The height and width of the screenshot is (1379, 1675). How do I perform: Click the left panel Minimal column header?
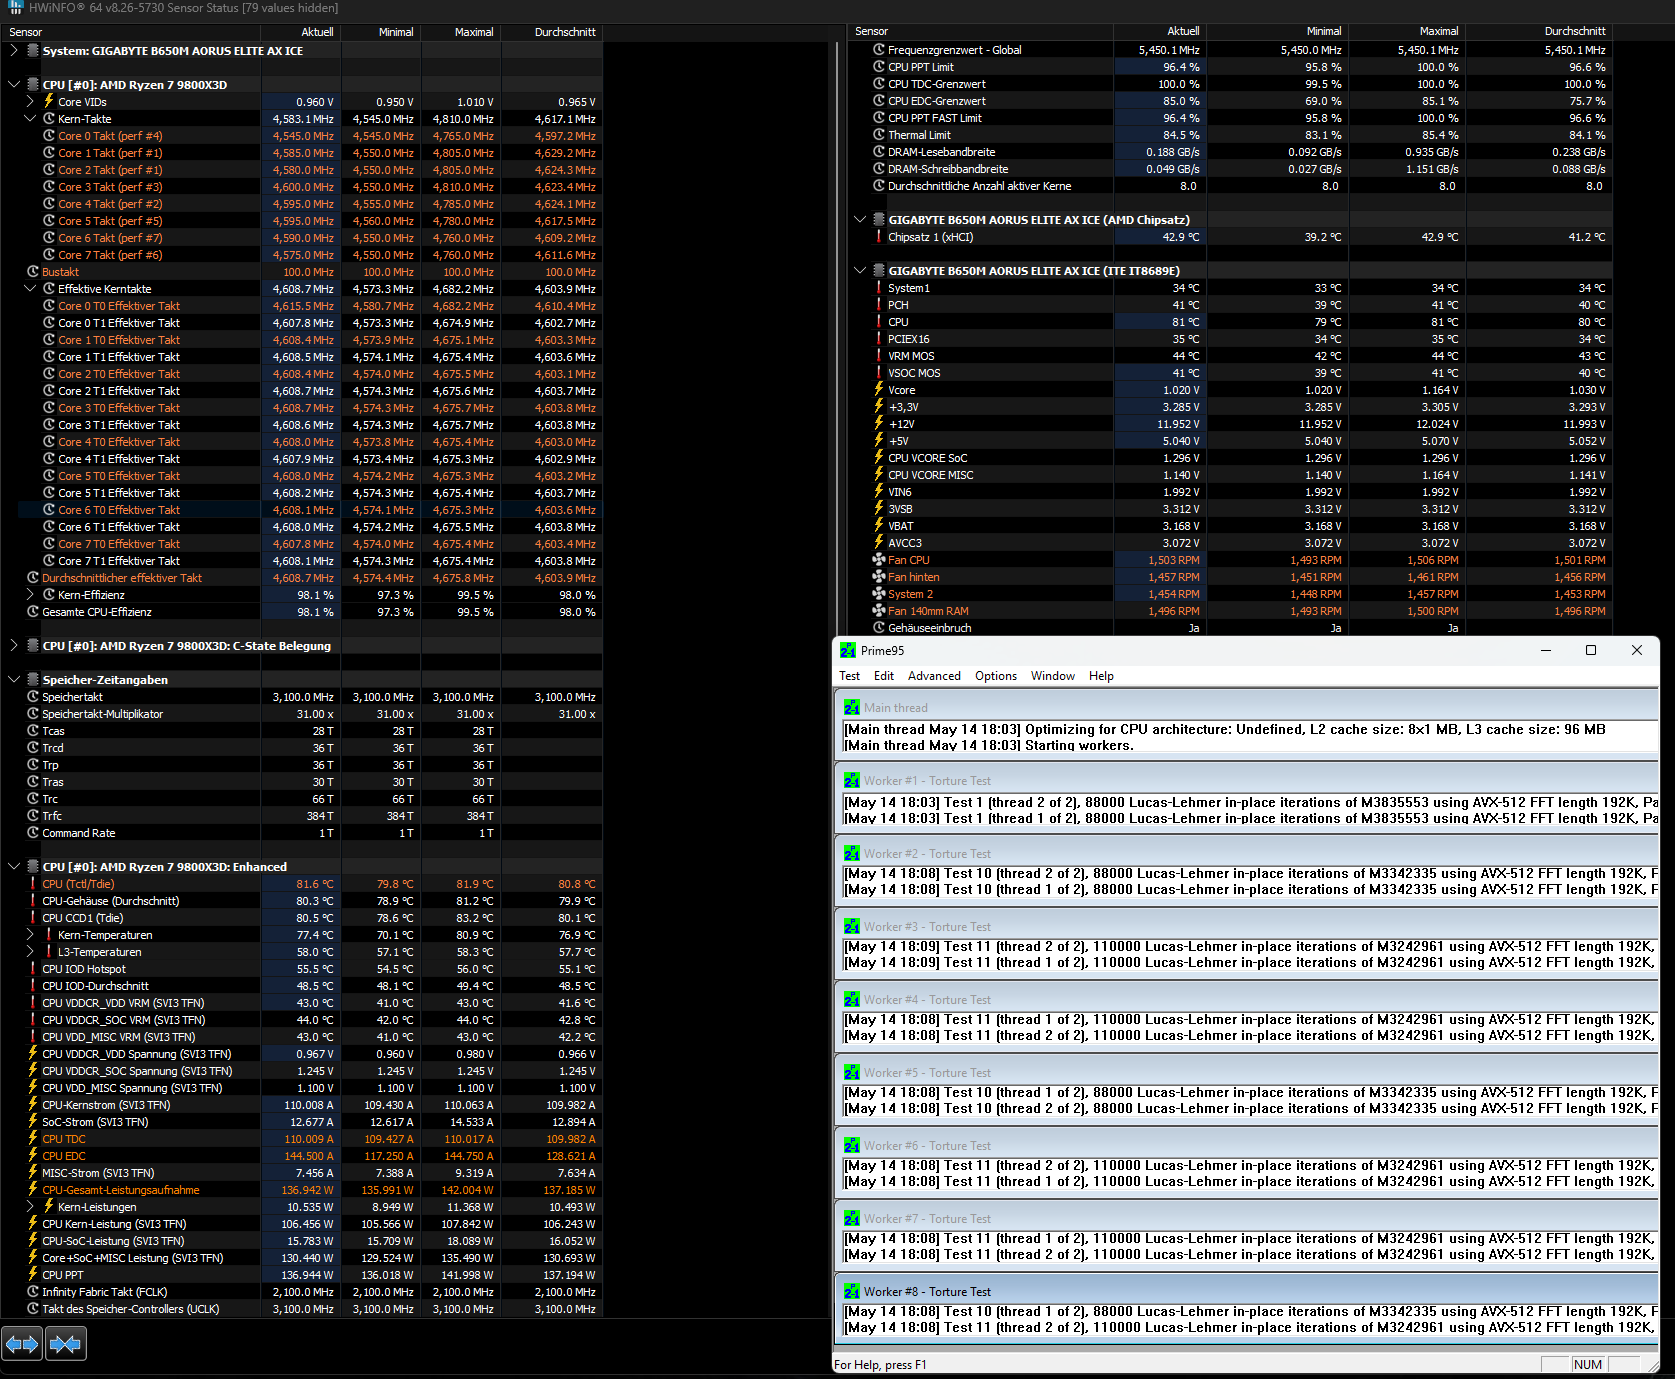tap(382, 32)
